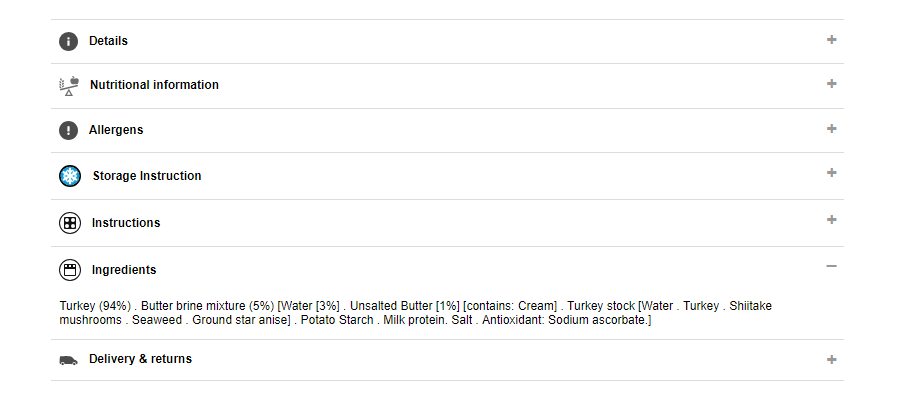900x400 pixels.
Task: Expand Nutritional information with plus sign
Action: tap(831, 84)
